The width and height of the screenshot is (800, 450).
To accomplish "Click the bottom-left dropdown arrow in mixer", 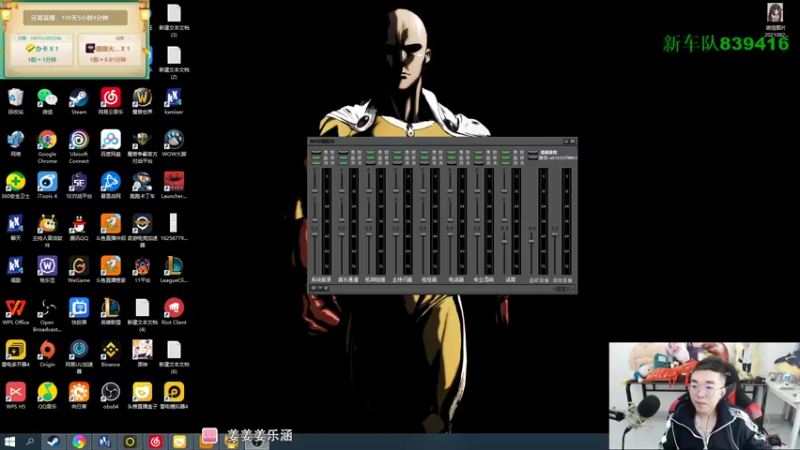I will click(320, 288).
